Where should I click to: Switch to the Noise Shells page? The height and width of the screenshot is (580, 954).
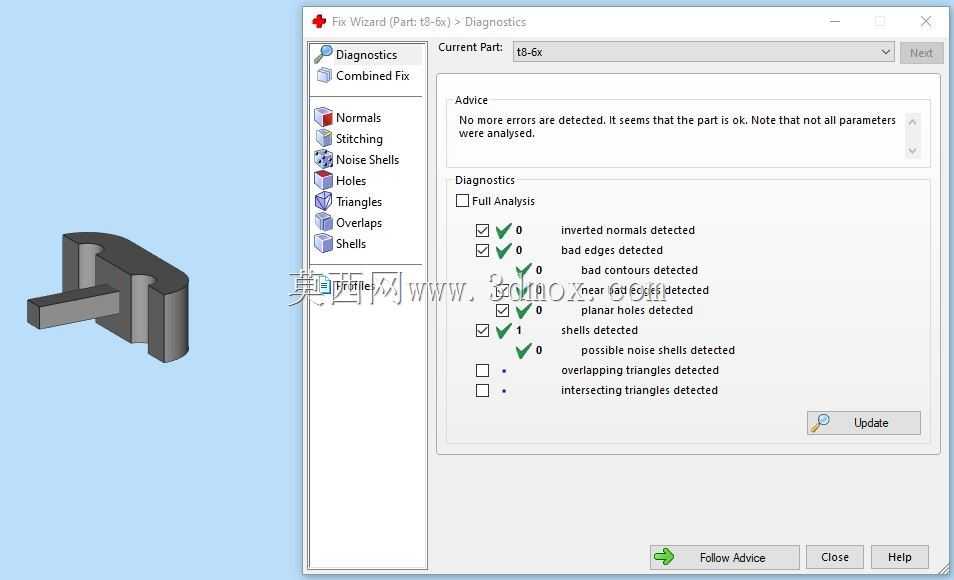pos(367,159)
